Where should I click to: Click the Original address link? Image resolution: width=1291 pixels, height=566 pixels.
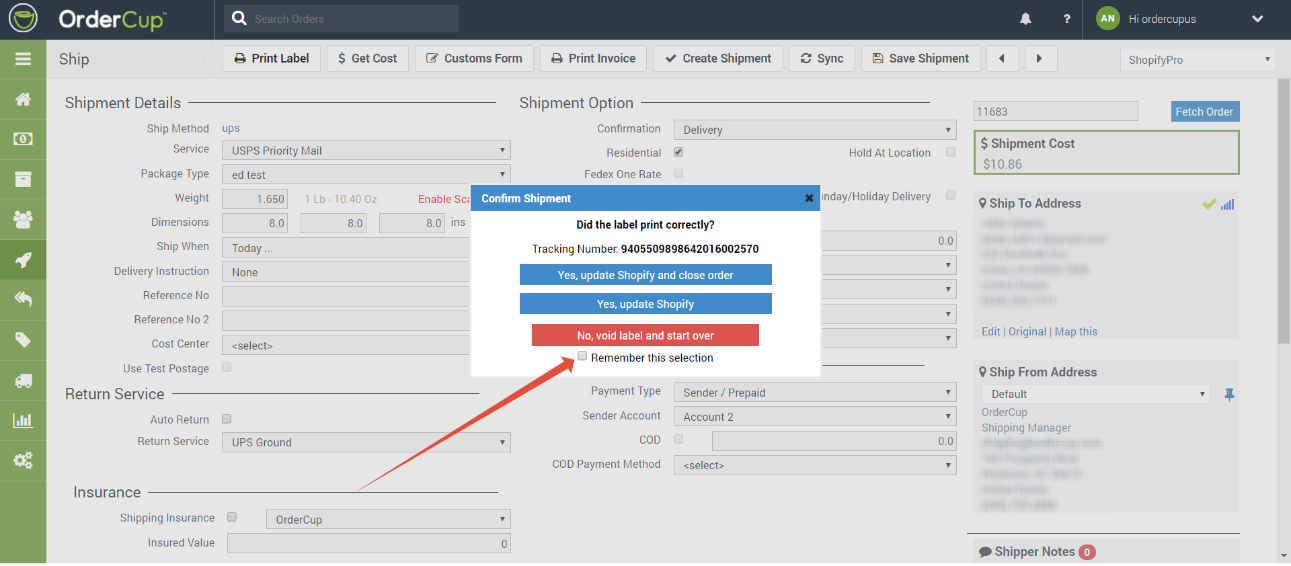[1027, 332]
